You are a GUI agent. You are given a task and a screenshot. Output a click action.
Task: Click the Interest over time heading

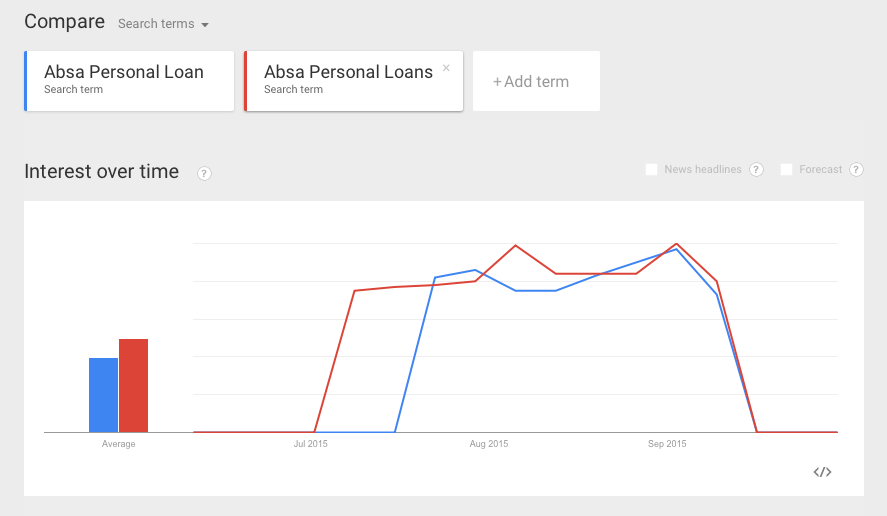coord(101,172)
